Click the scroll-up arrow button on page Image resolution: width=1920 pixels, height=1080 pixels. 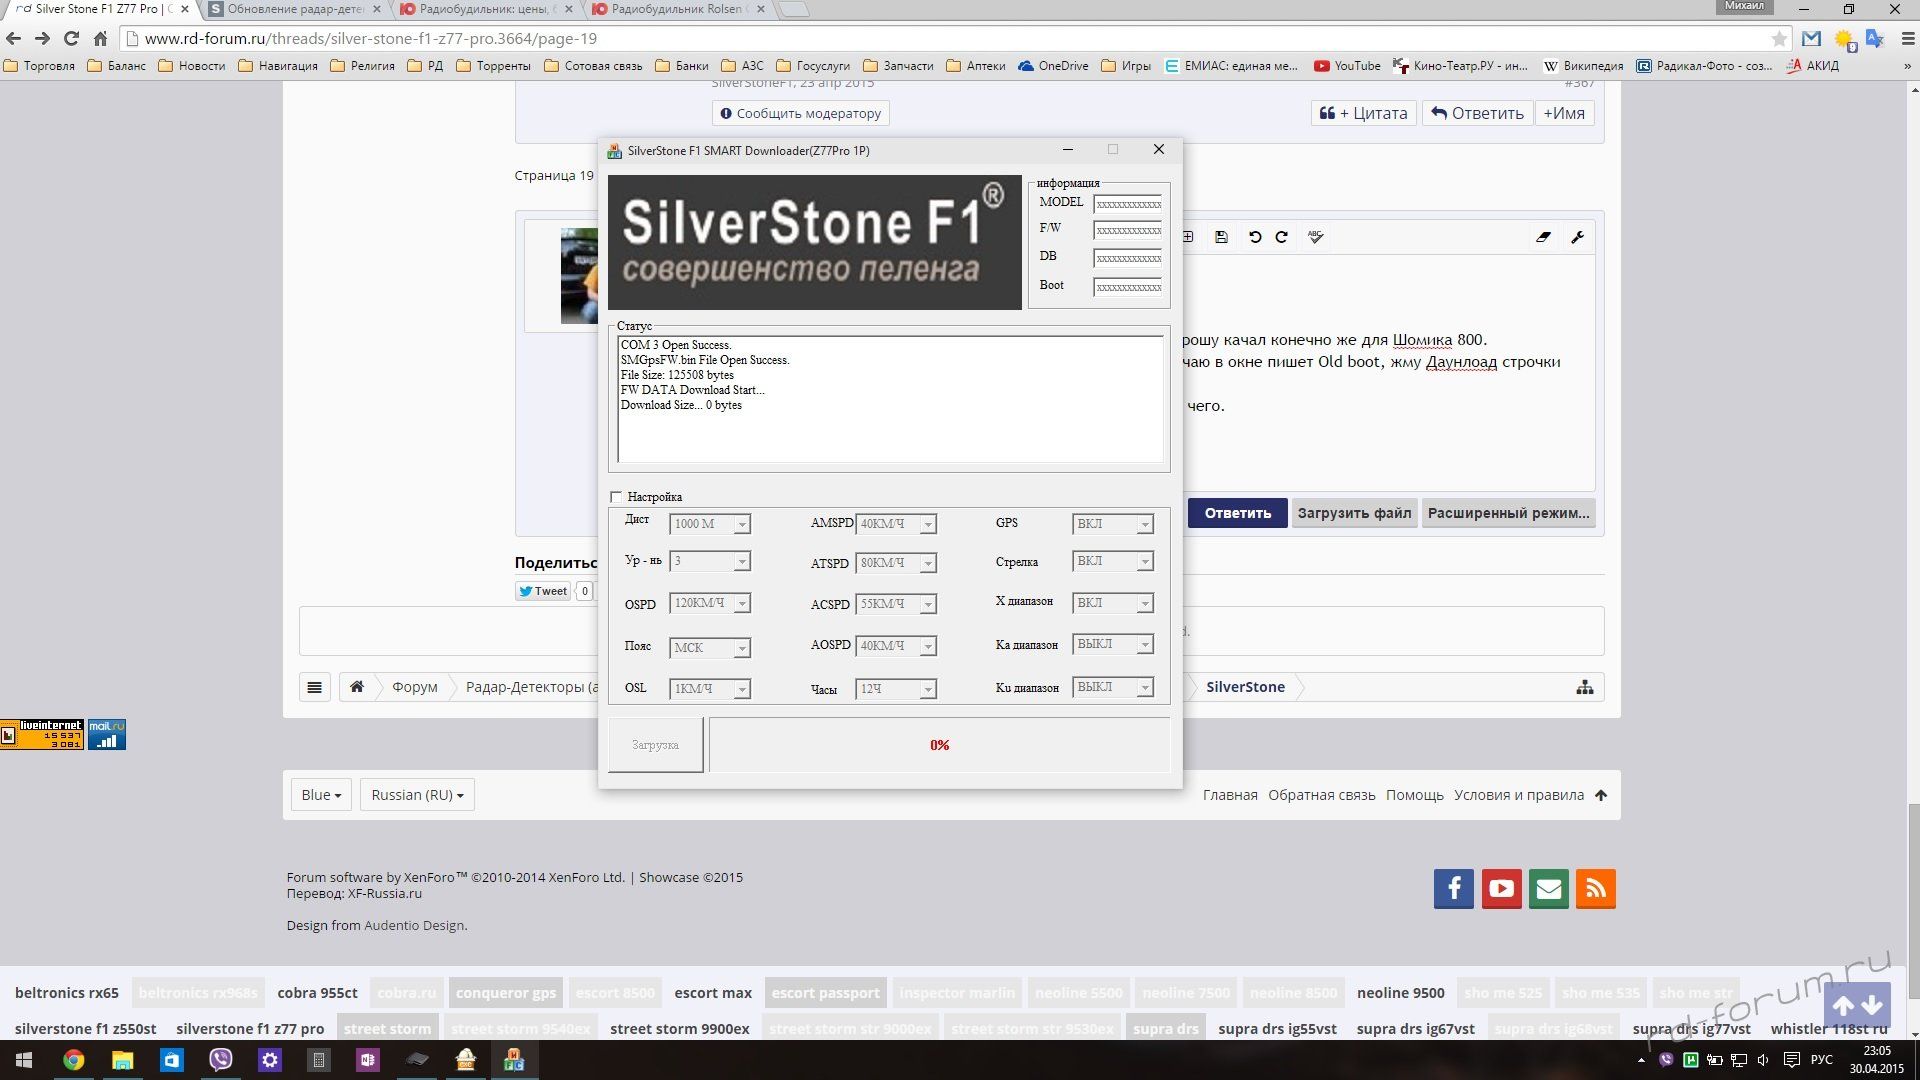pos(1843,1005)
